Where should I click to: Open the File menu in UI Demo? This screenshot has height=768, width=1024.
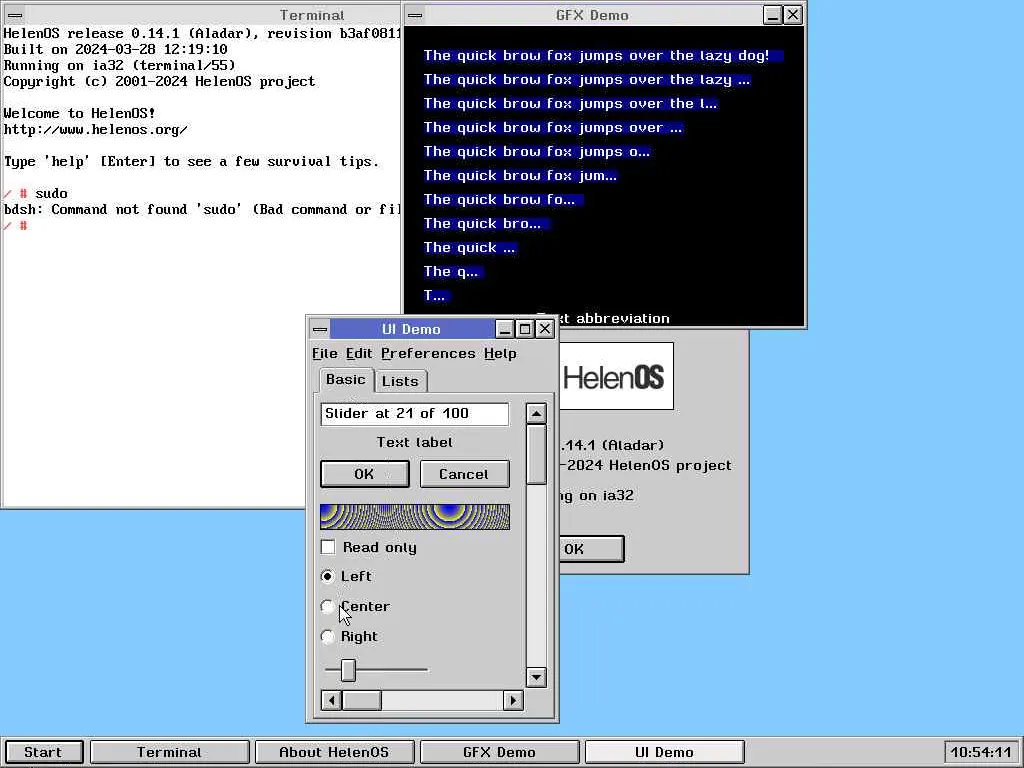325,353
